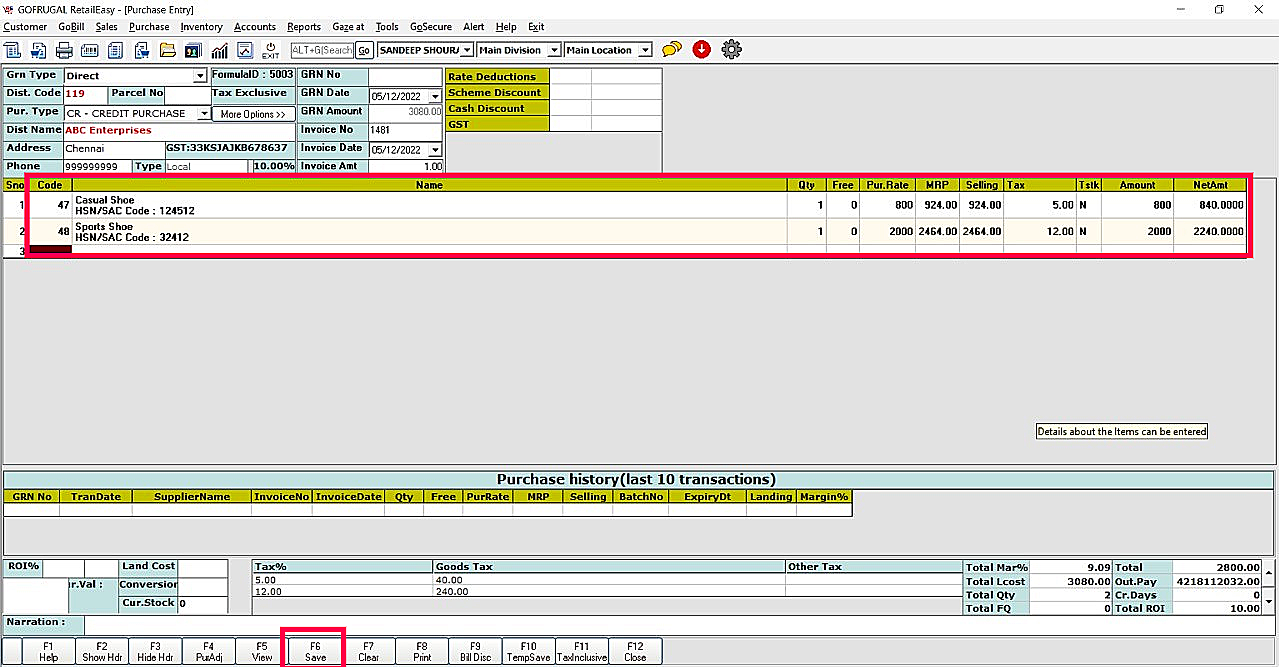Click the barcode label toolbar icon
Image resolution: width=1279 pixels, height=667 pixels.
[x=90, y=50]
